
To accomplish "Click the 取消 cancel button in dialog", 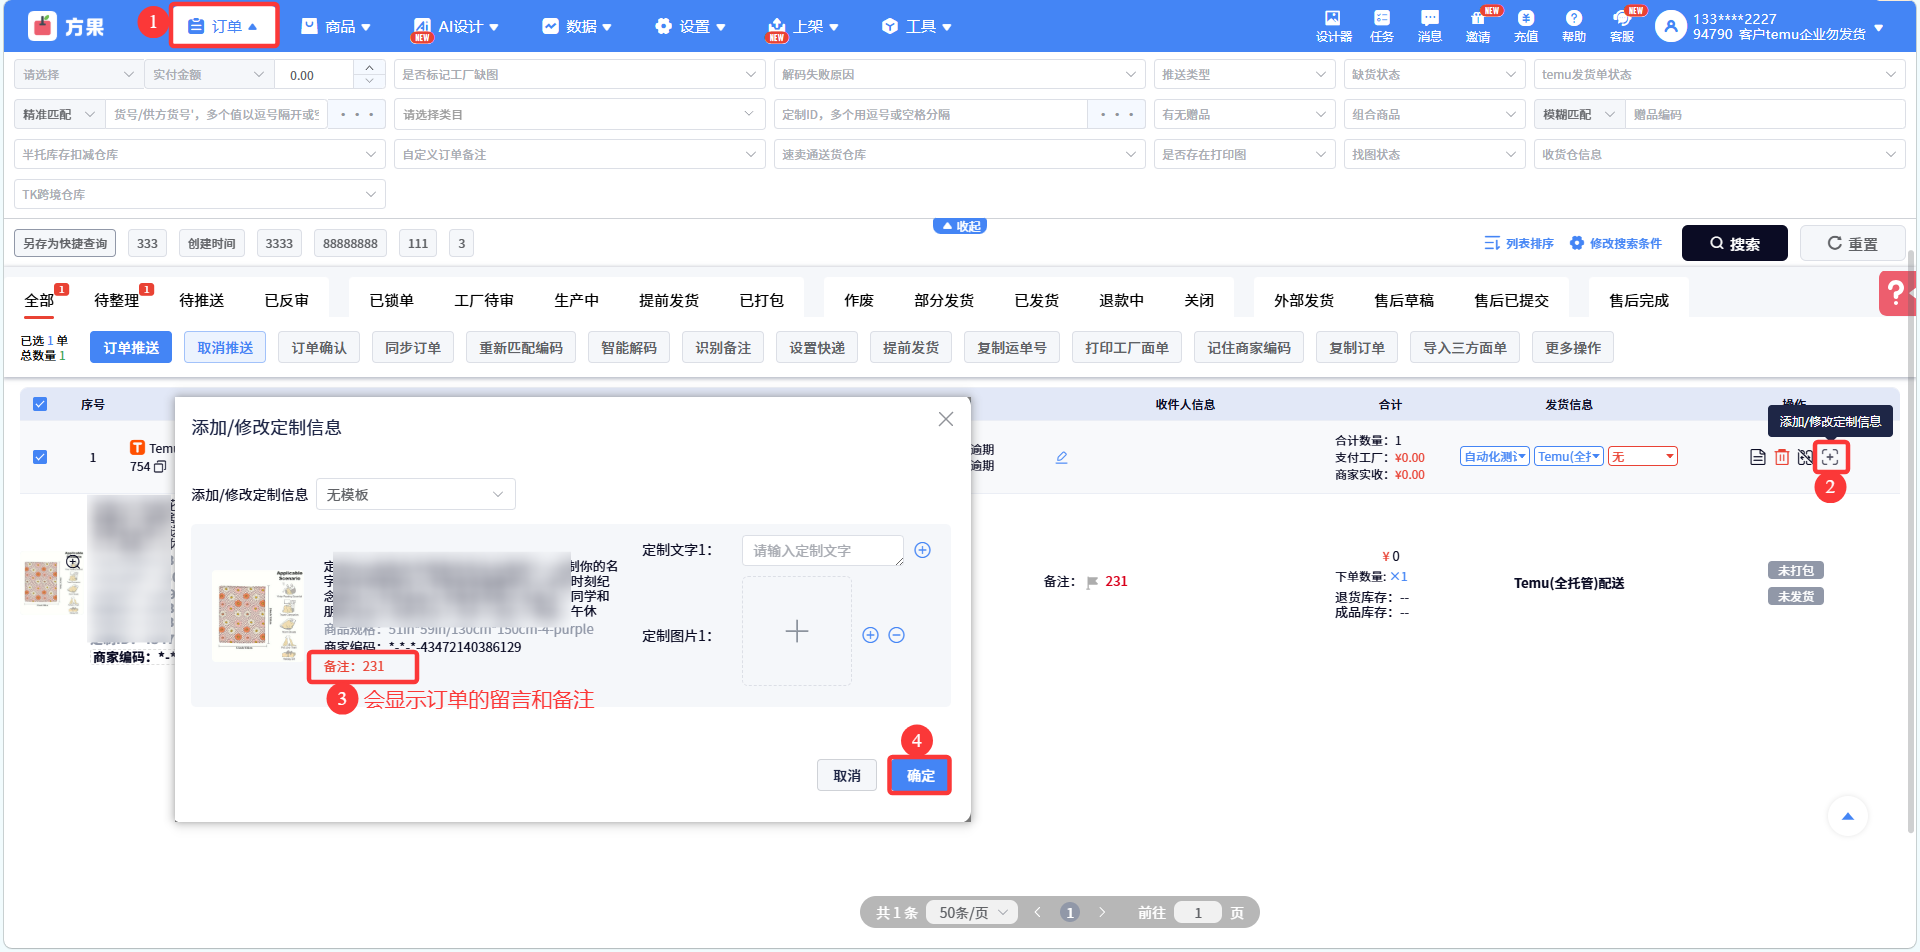I will tap(846, 776).
